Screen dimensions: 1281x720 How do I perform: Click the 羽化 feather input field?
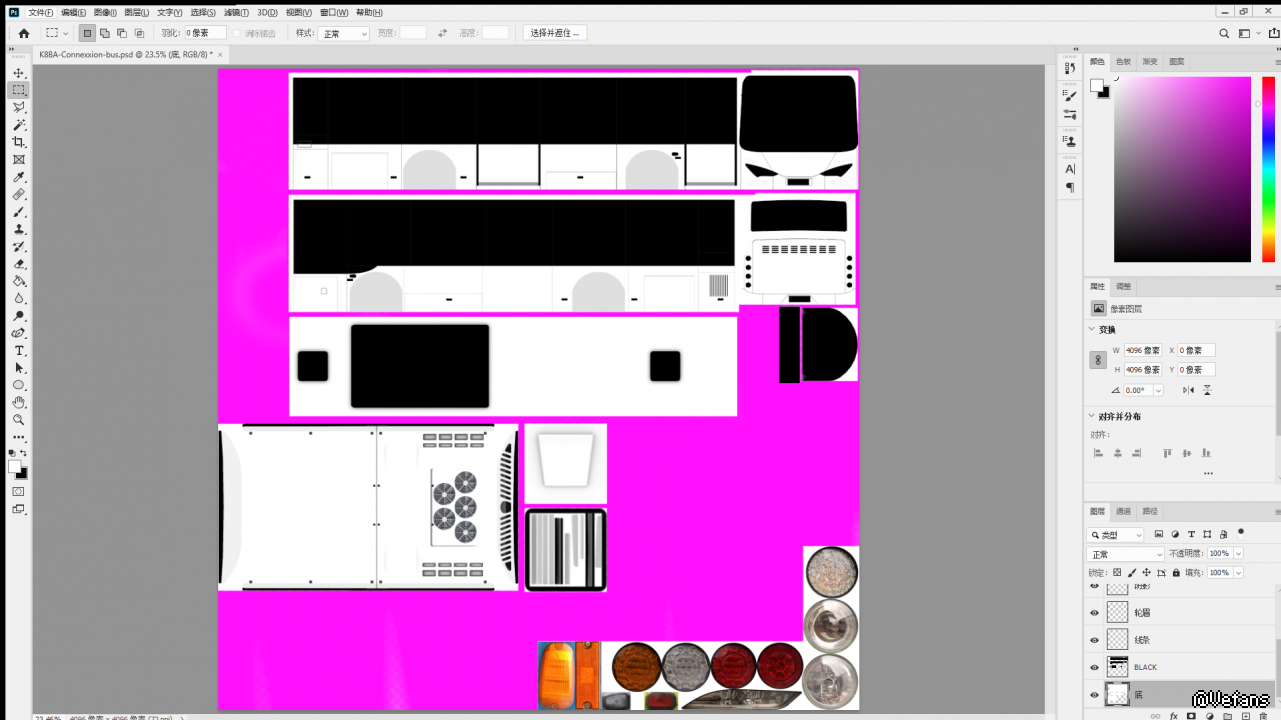coord(205,33)
